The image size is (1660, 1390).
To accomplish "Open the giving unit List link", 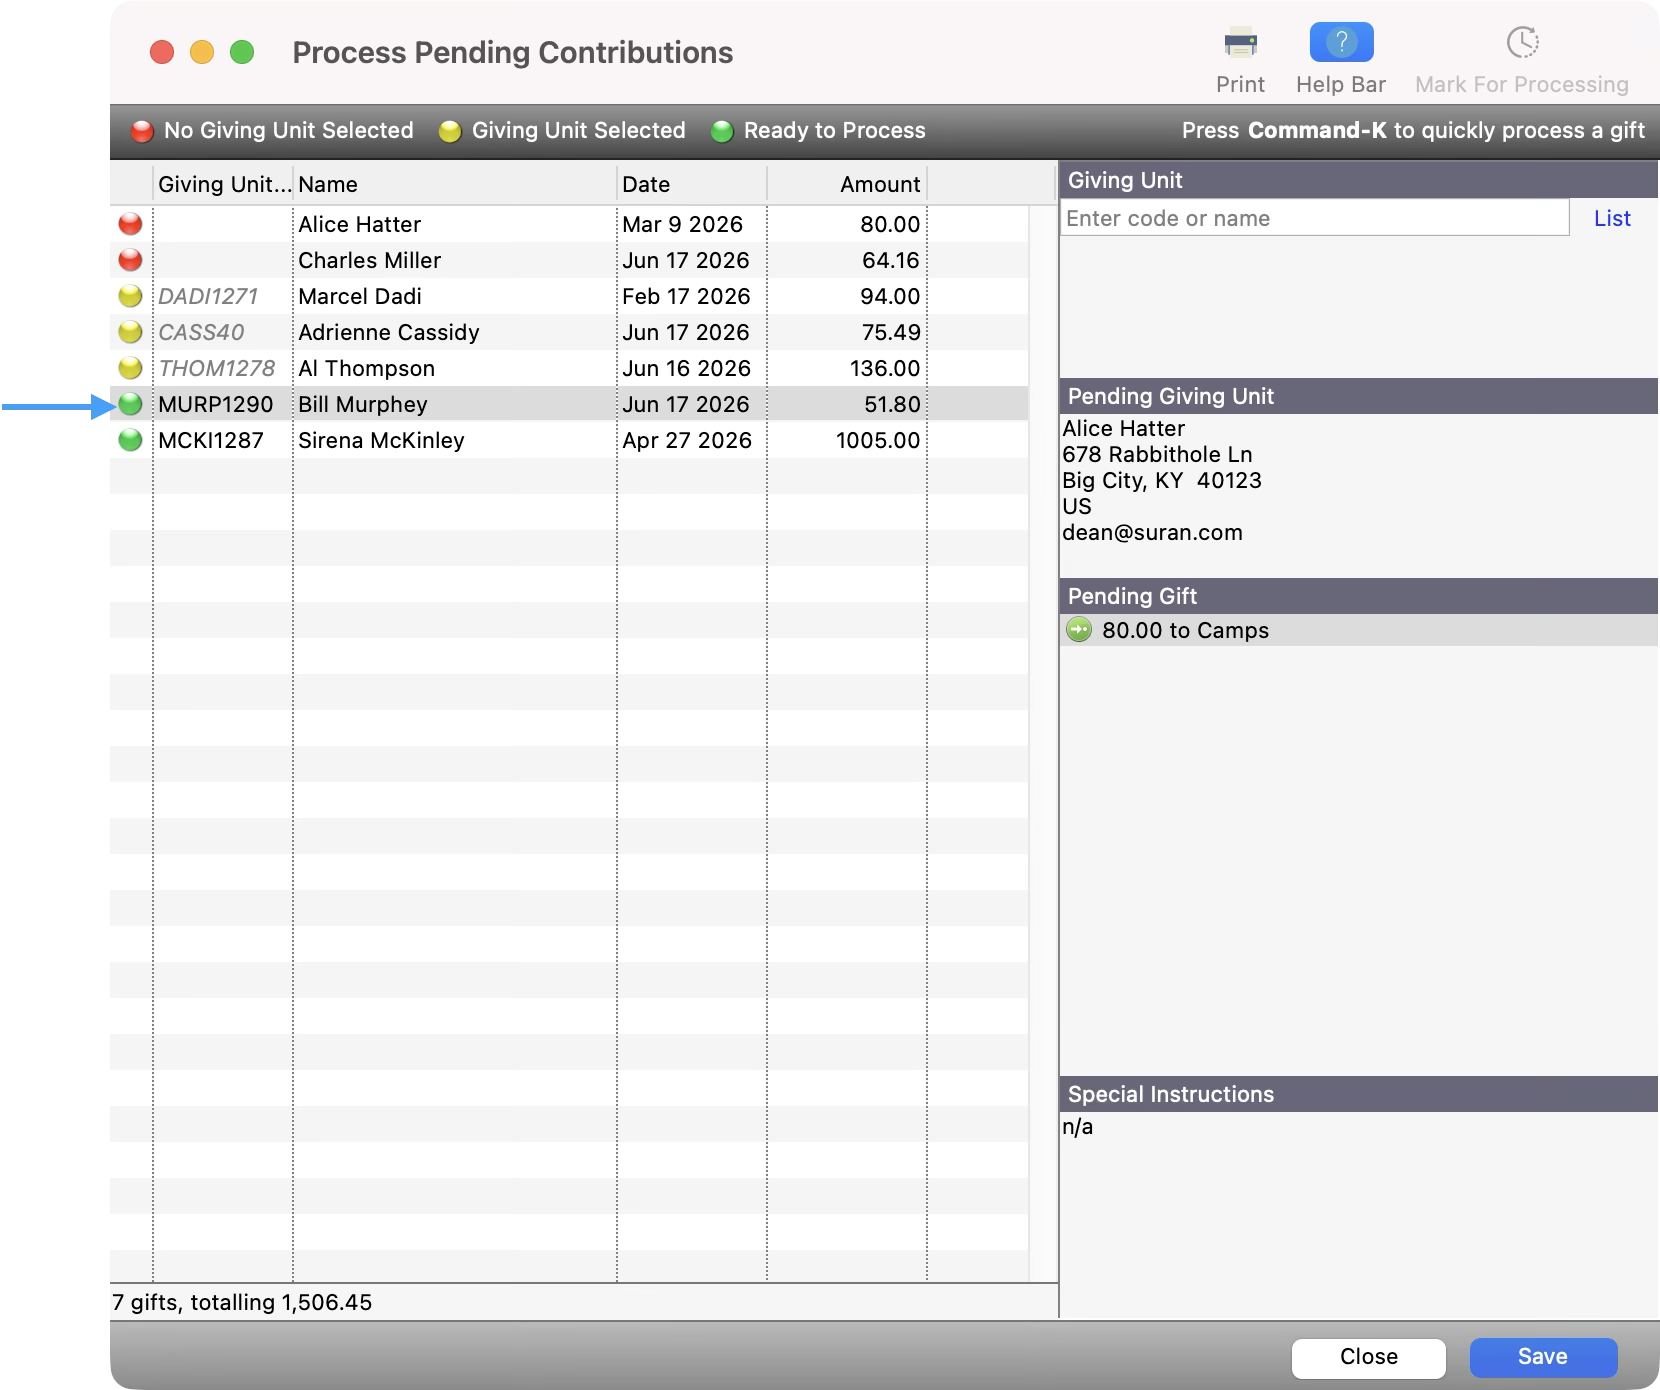I will coord(1612,218).
